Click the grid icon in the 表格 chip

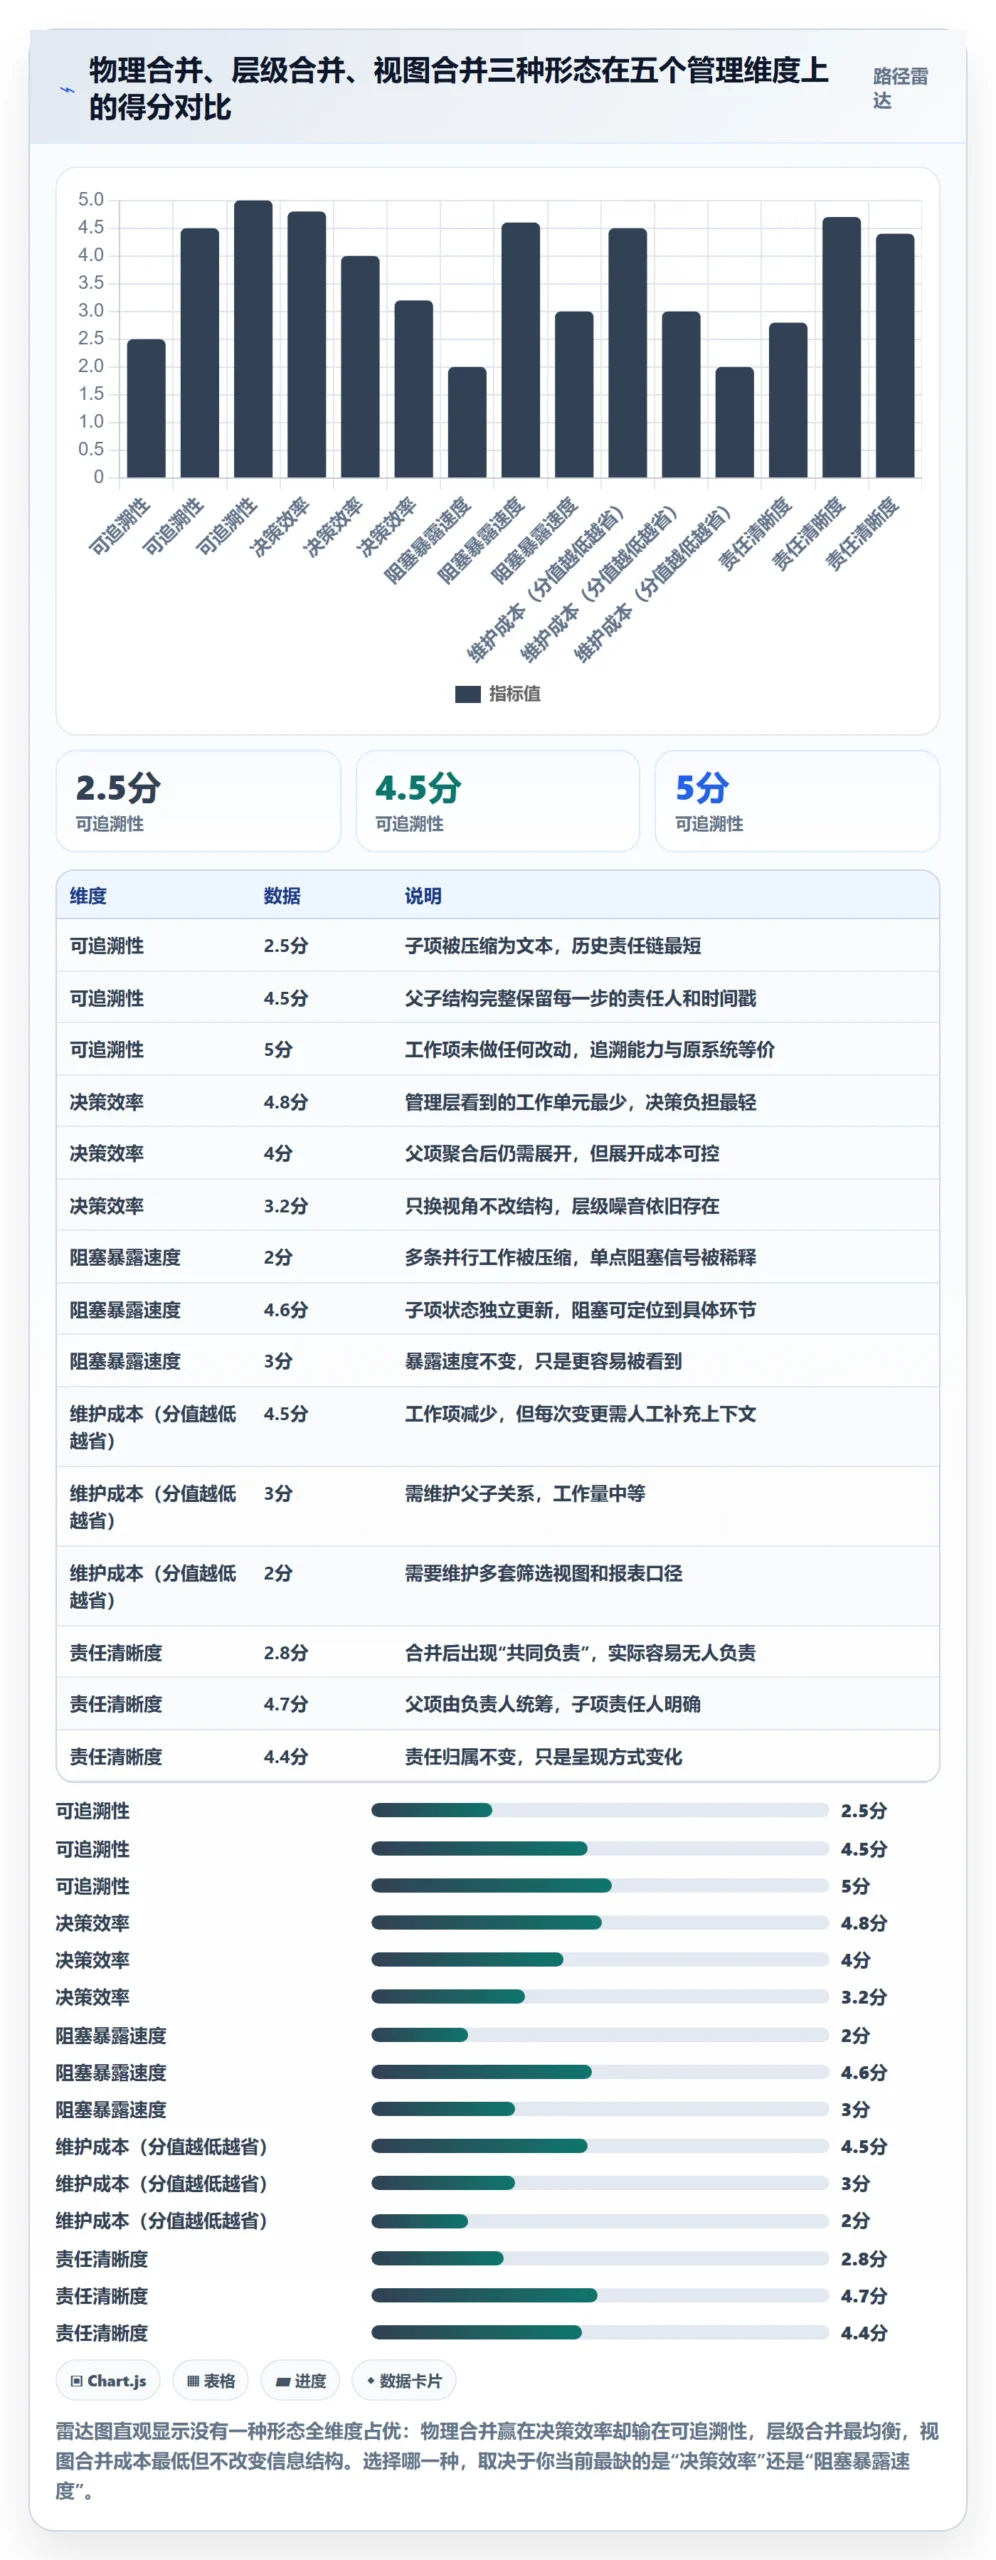pos(193,2381)
